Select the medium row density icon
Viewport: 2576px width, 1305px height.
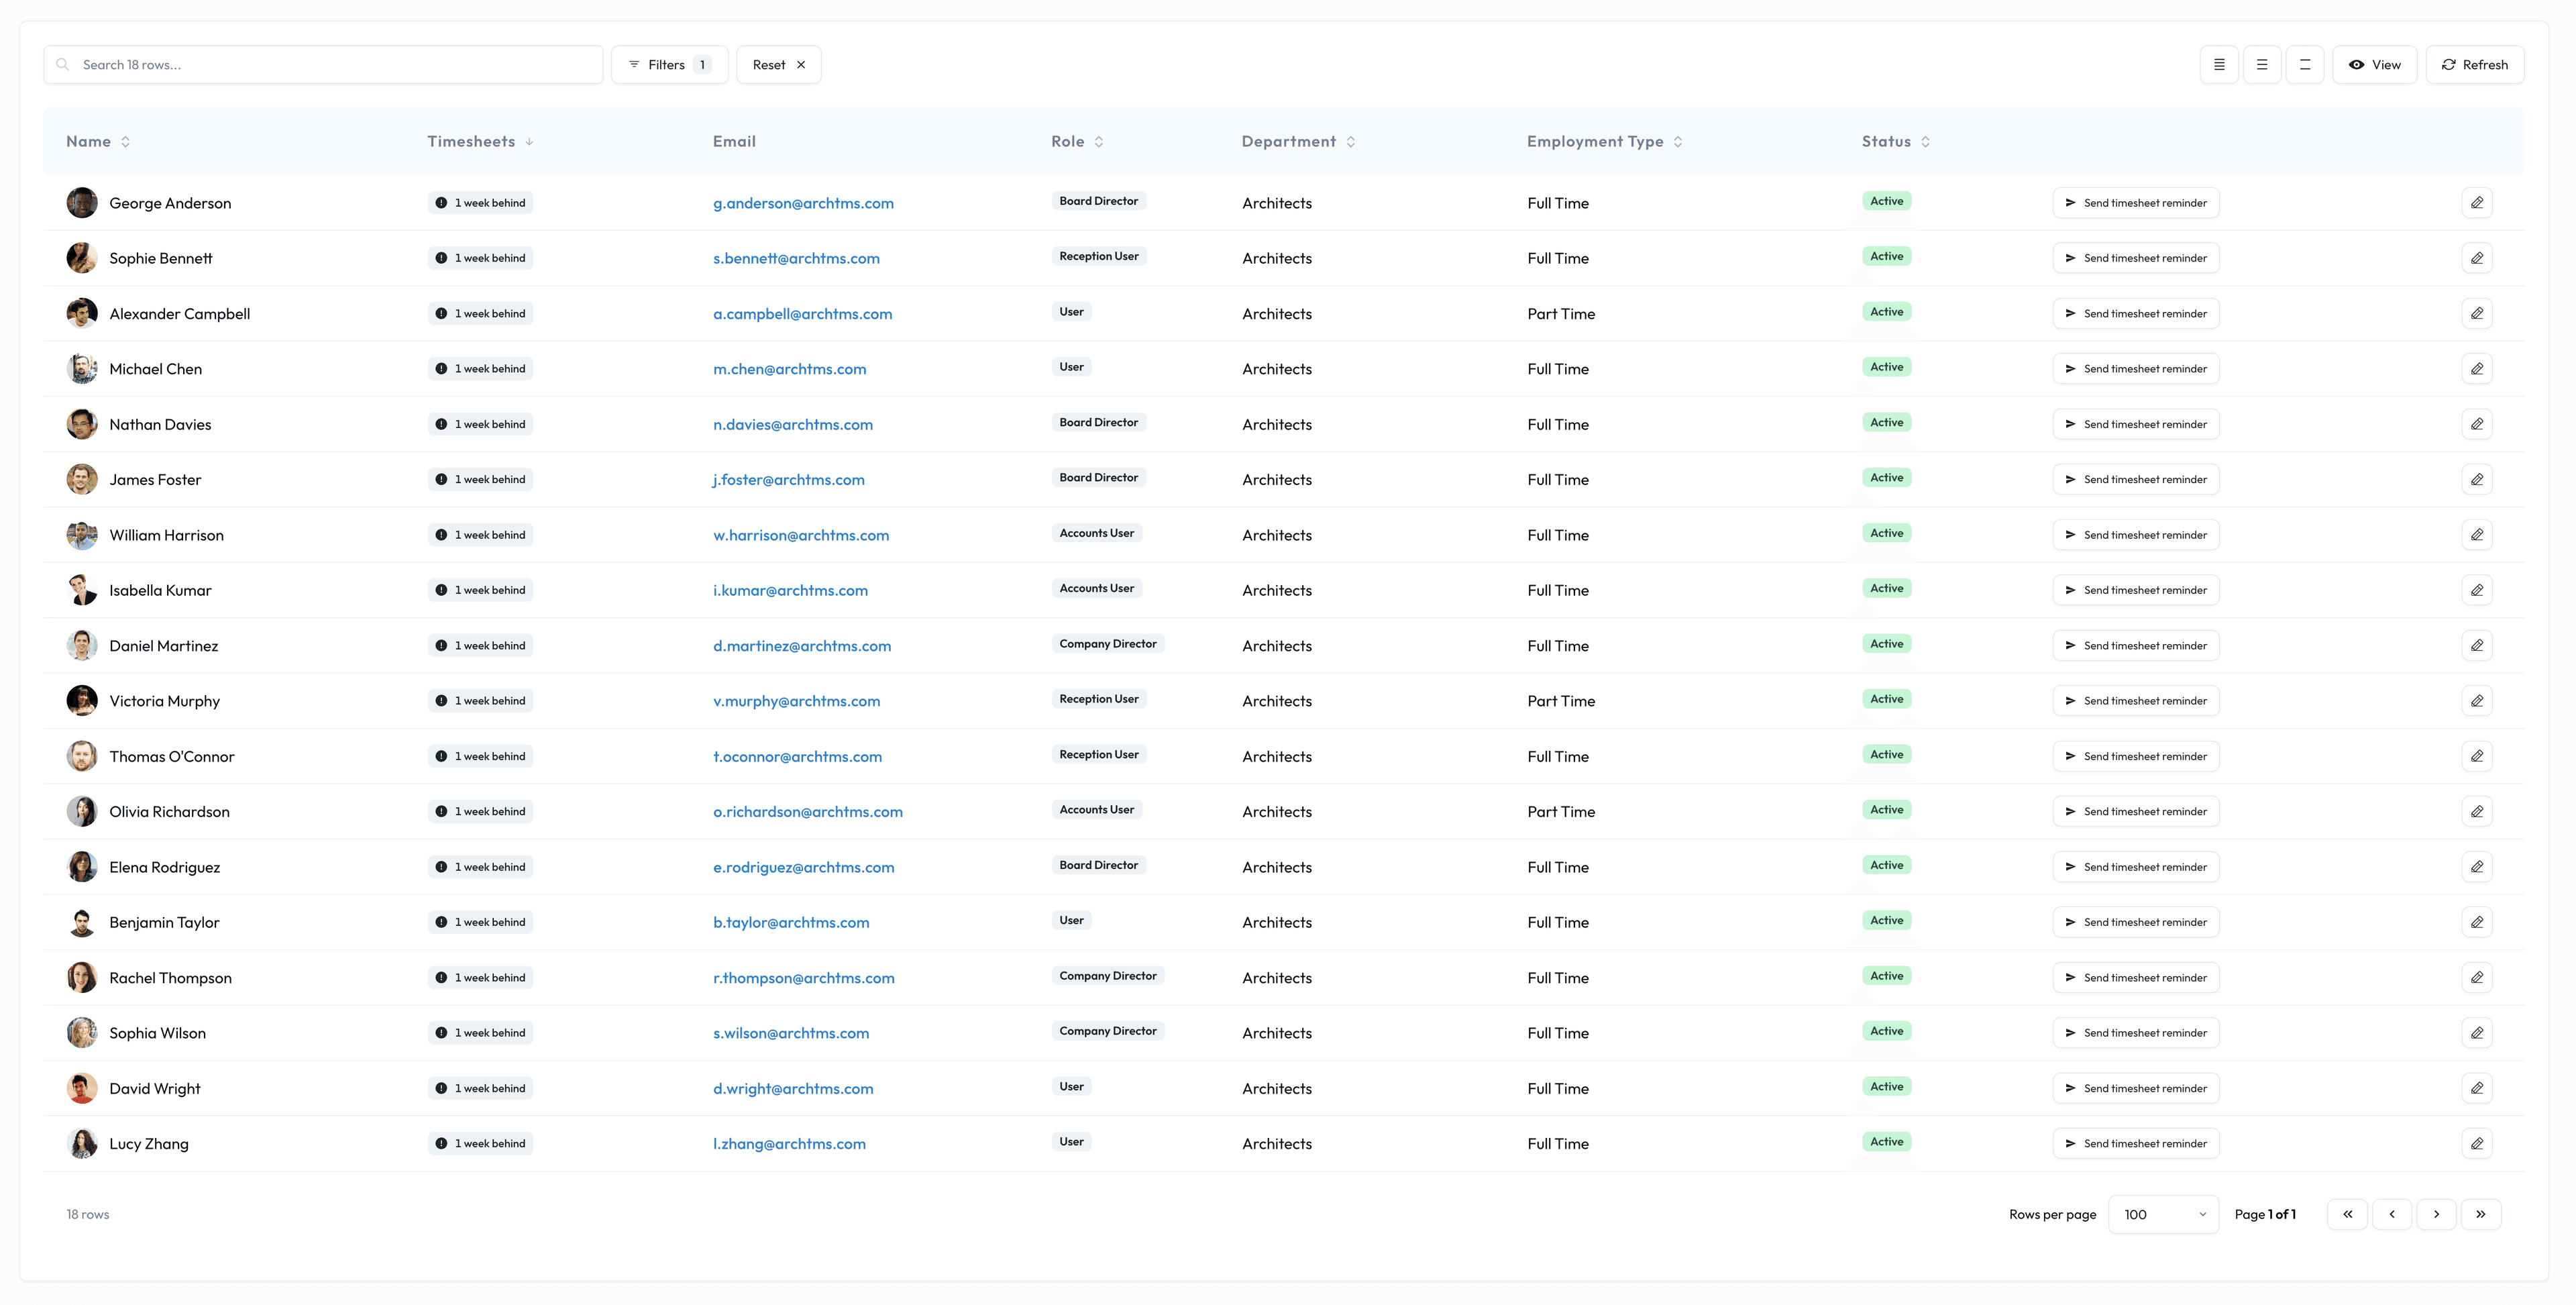(x=2262, y=65)
